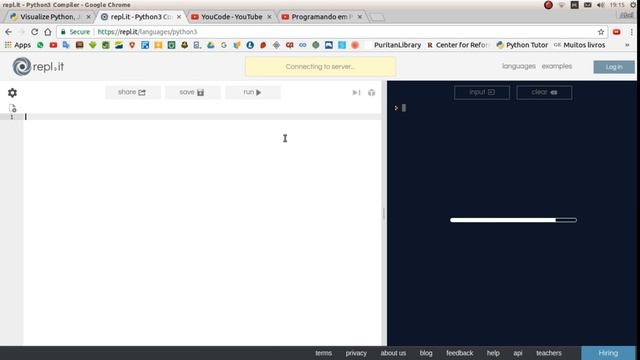Open the feedback footer link

[x=460, y=353]
